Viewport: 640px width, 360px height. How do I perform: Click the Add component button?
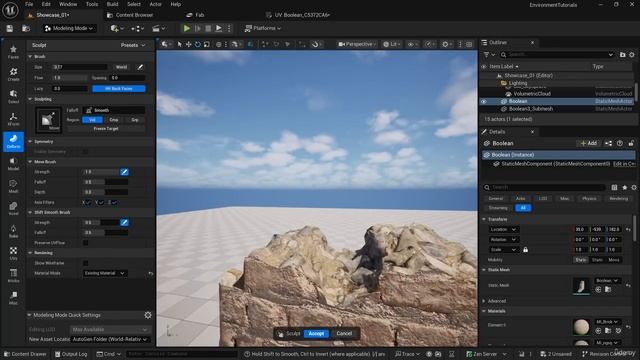pos(589,143)
